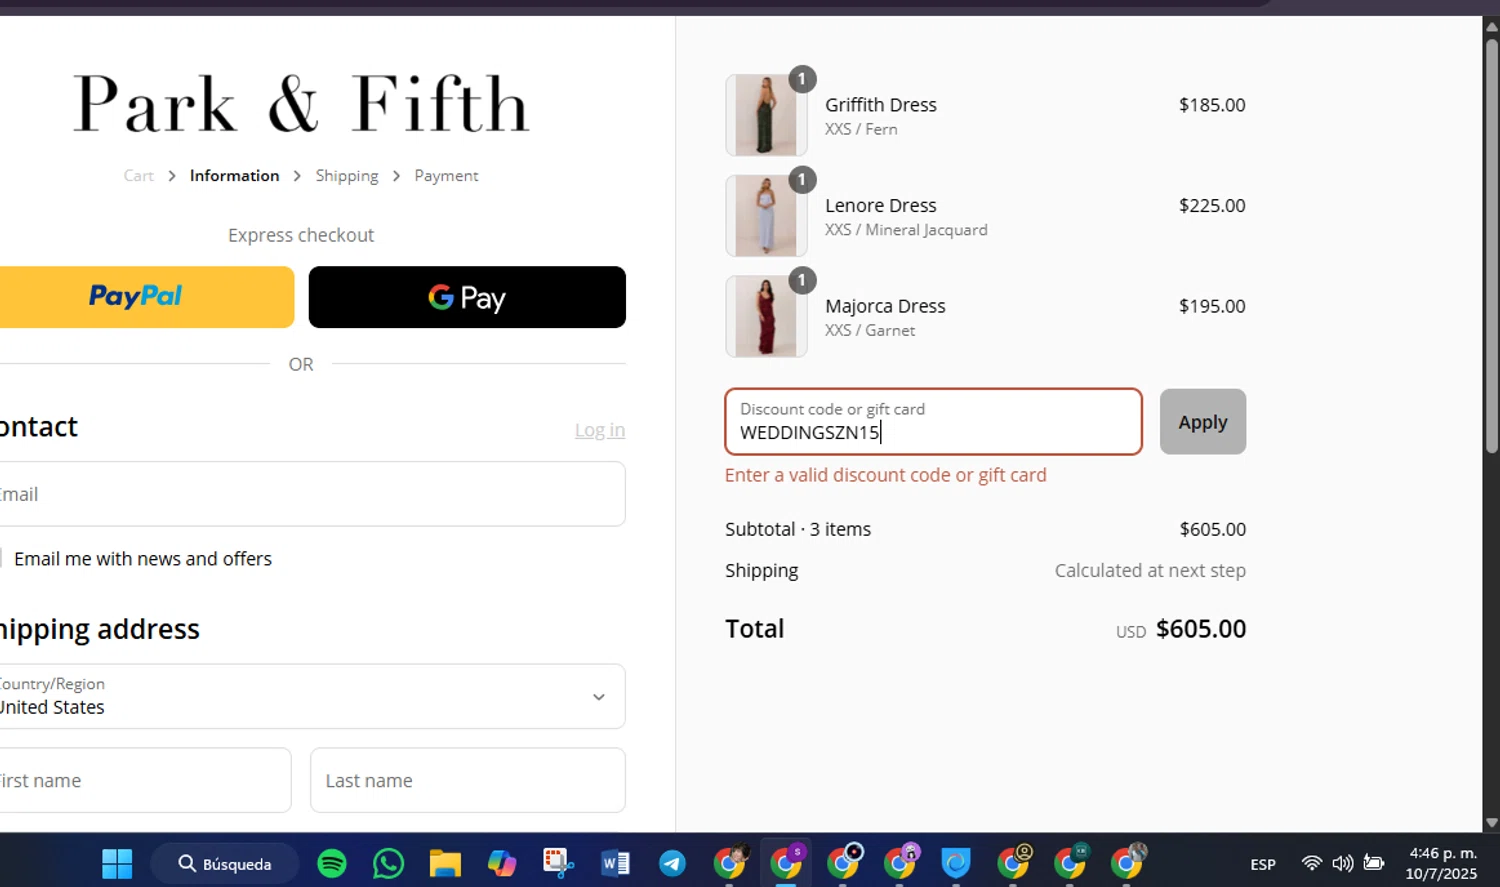Click the Griffith Dress item name
The width and height of the screenshot is (1500, 887).
tap(881, 105)
